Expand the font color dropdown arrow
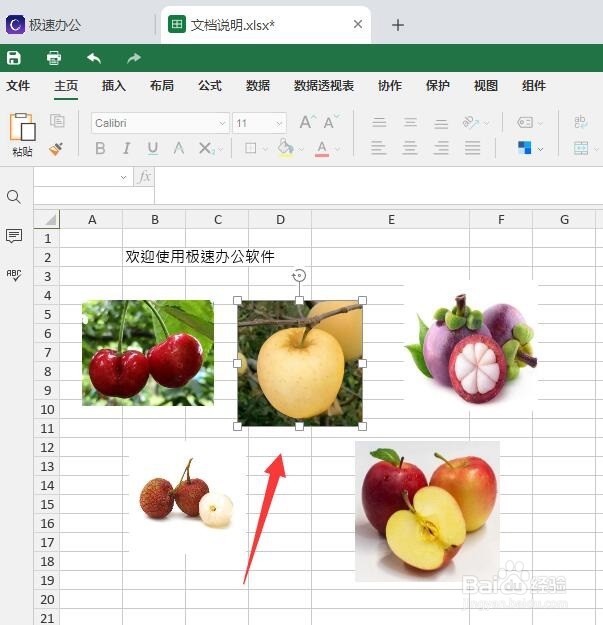603x625 pixels. pyautogui.click(x=337, y=149)
